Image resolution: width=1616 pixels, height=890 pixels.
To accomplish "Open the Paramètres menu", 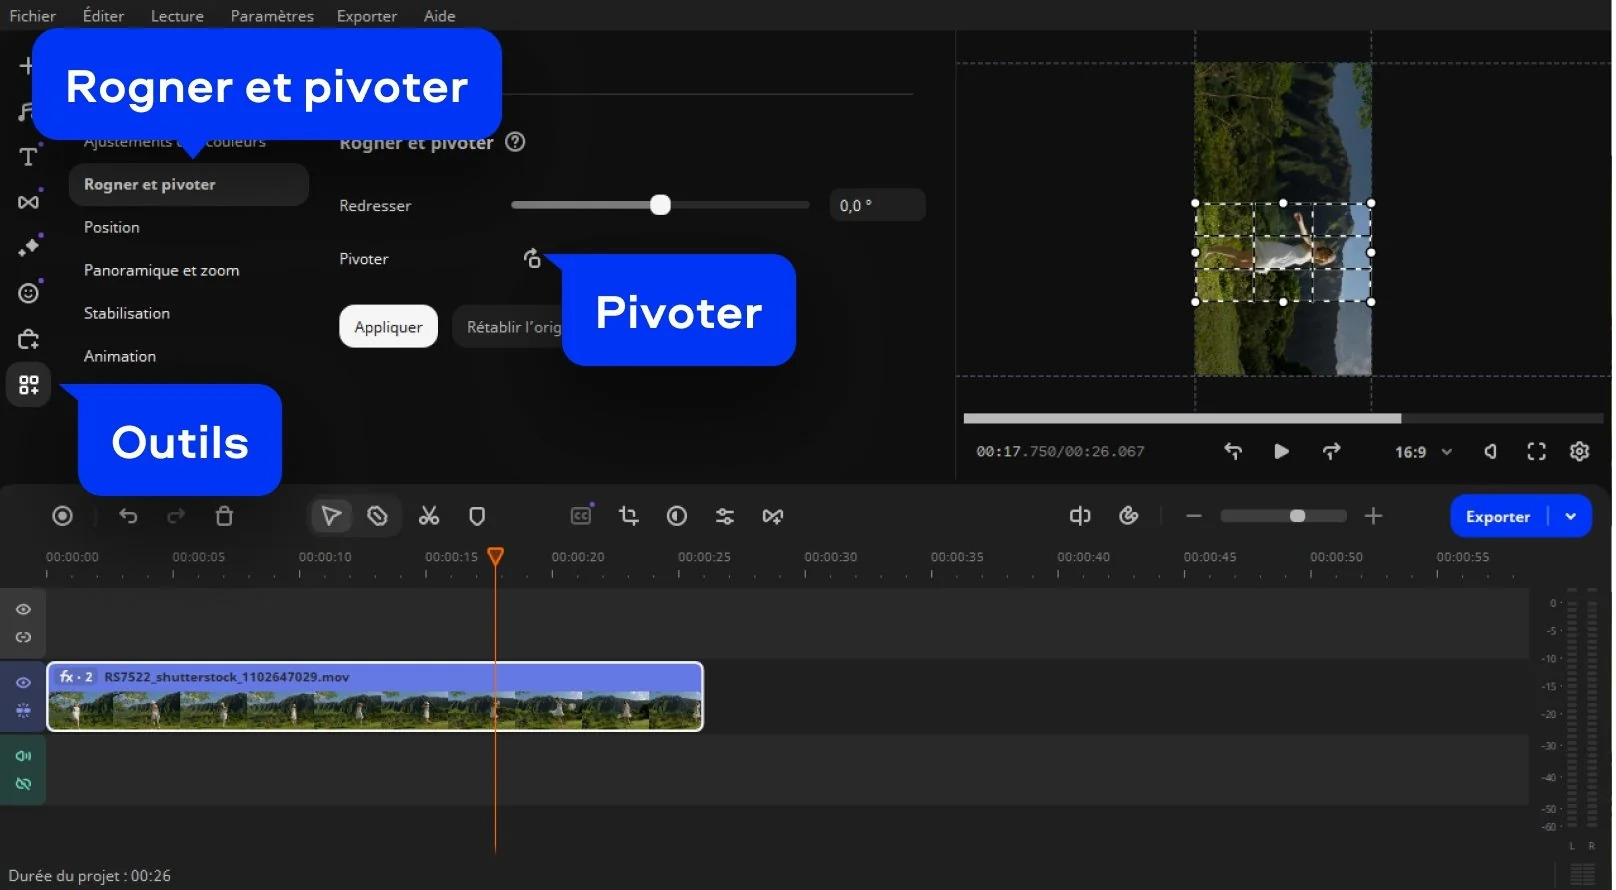I will click(x=272, y=16).
